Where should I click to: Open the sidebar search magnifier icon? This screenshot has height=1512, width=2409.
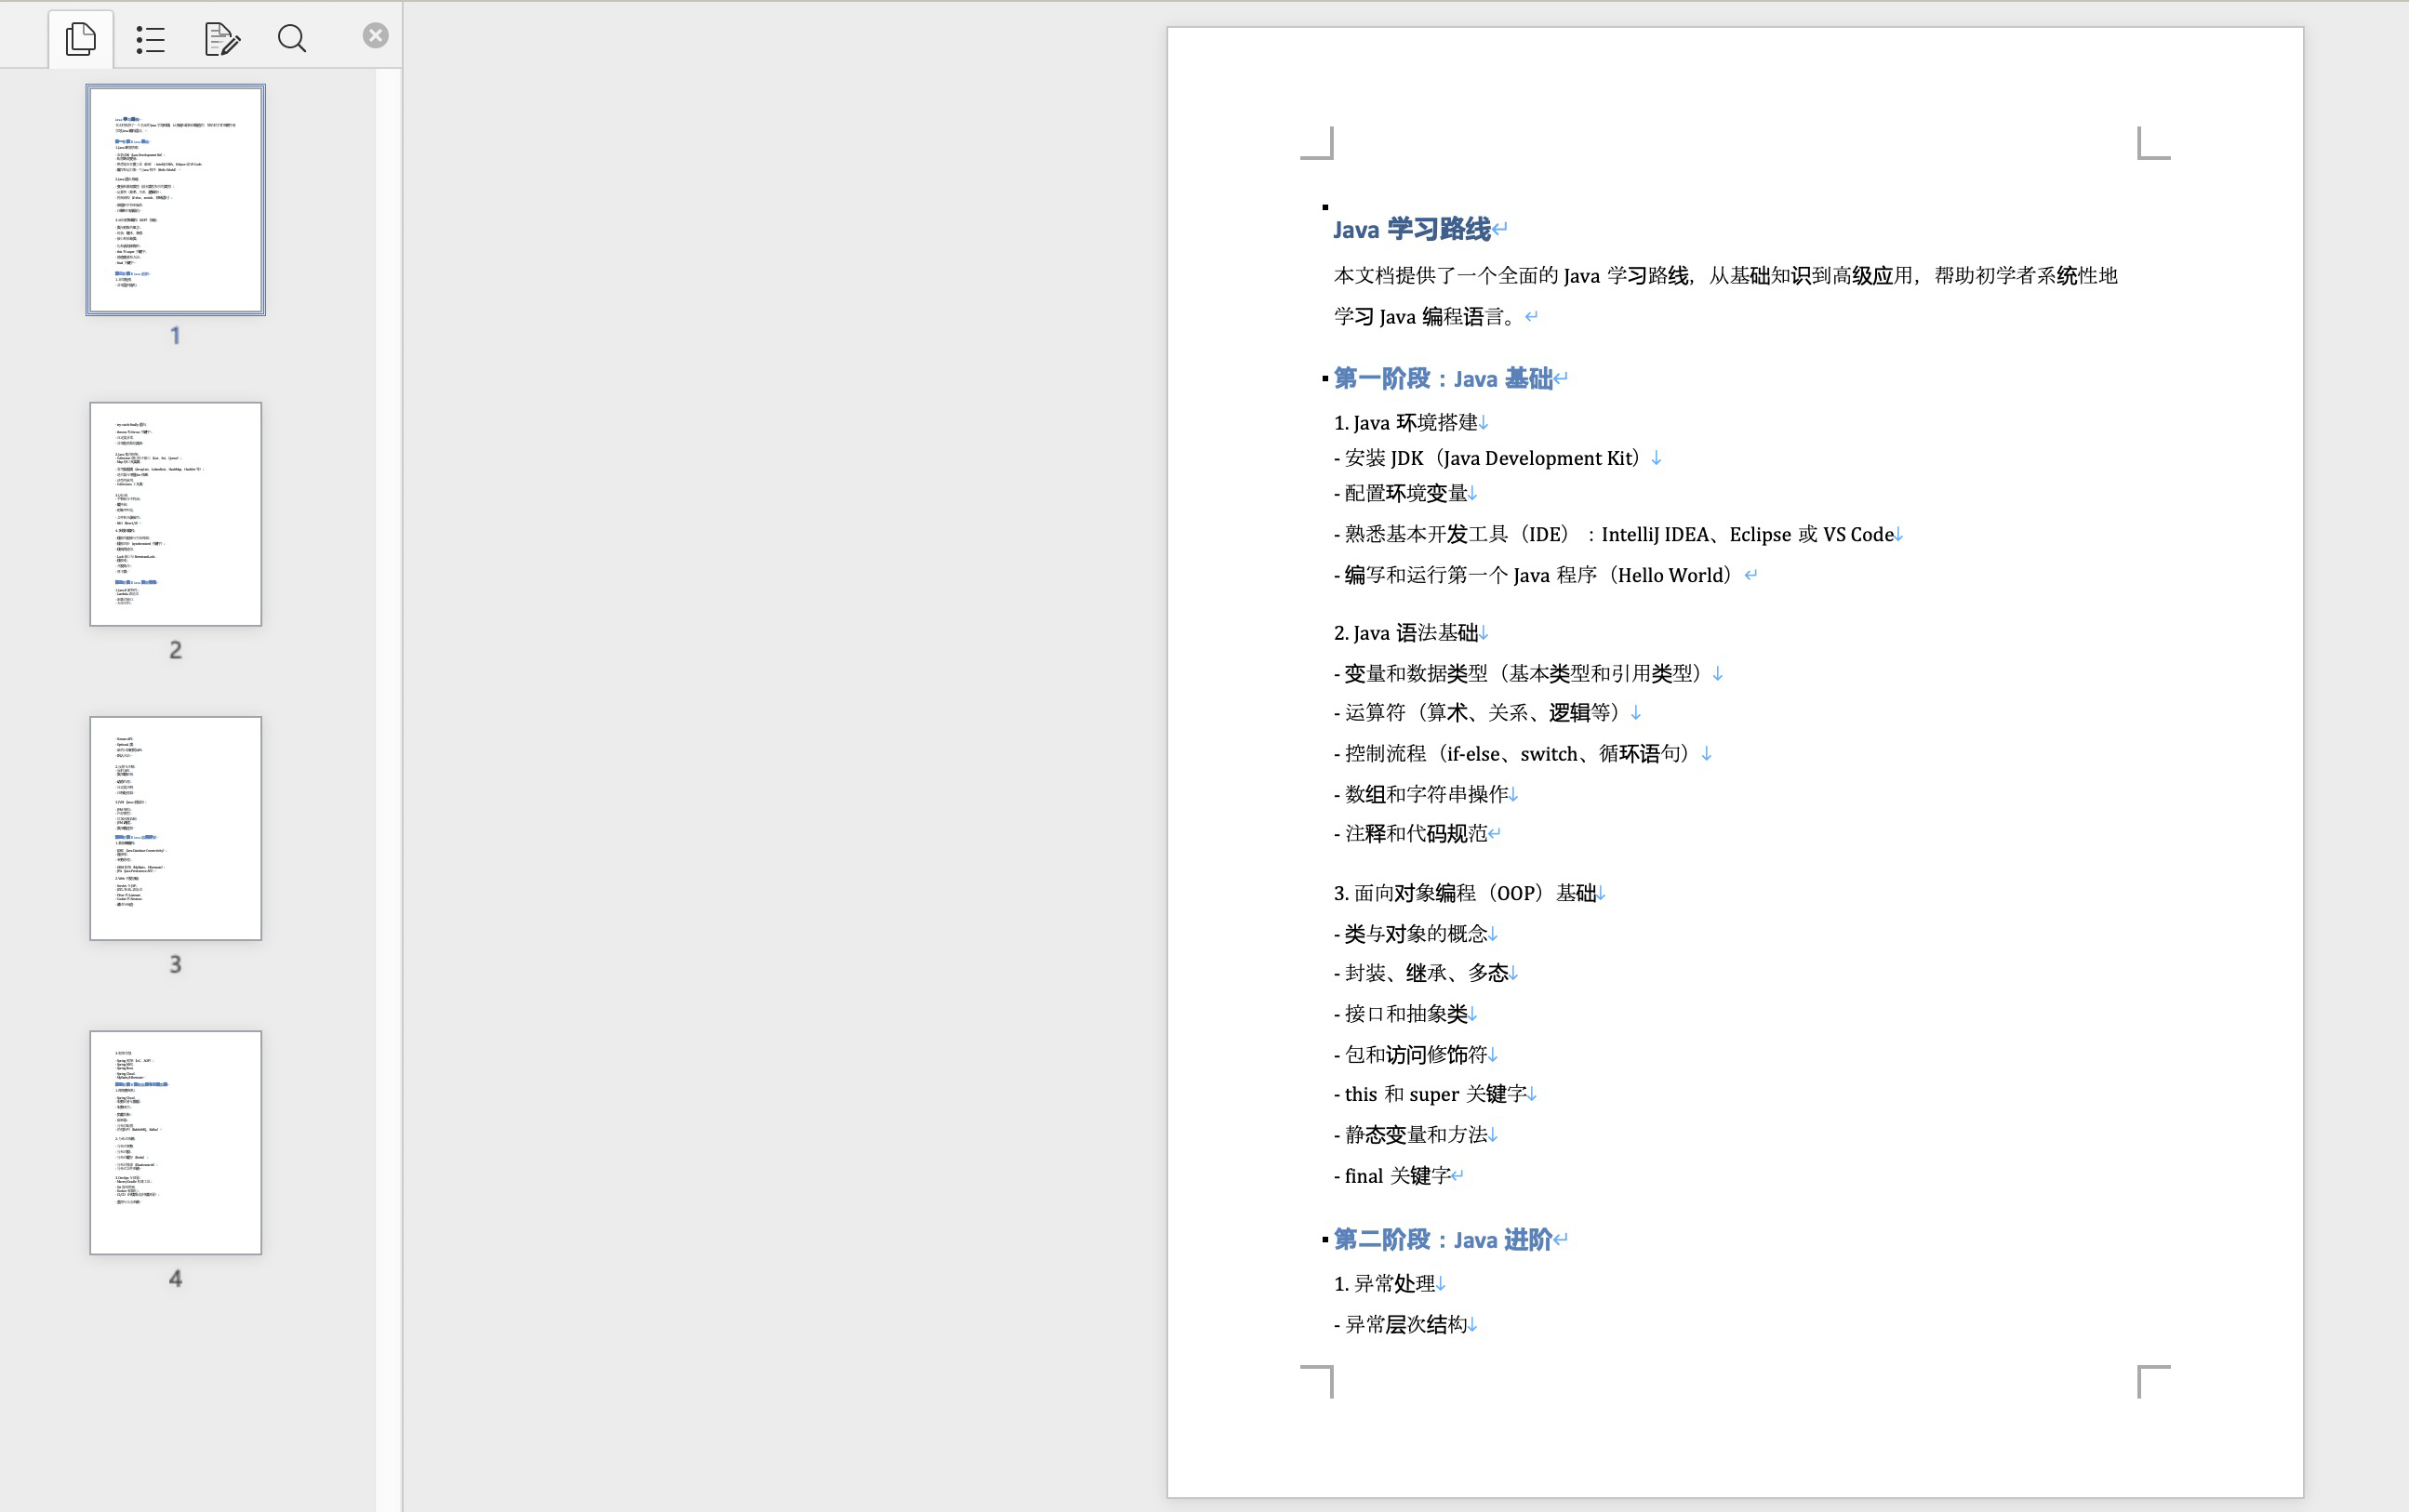point(292,39)
